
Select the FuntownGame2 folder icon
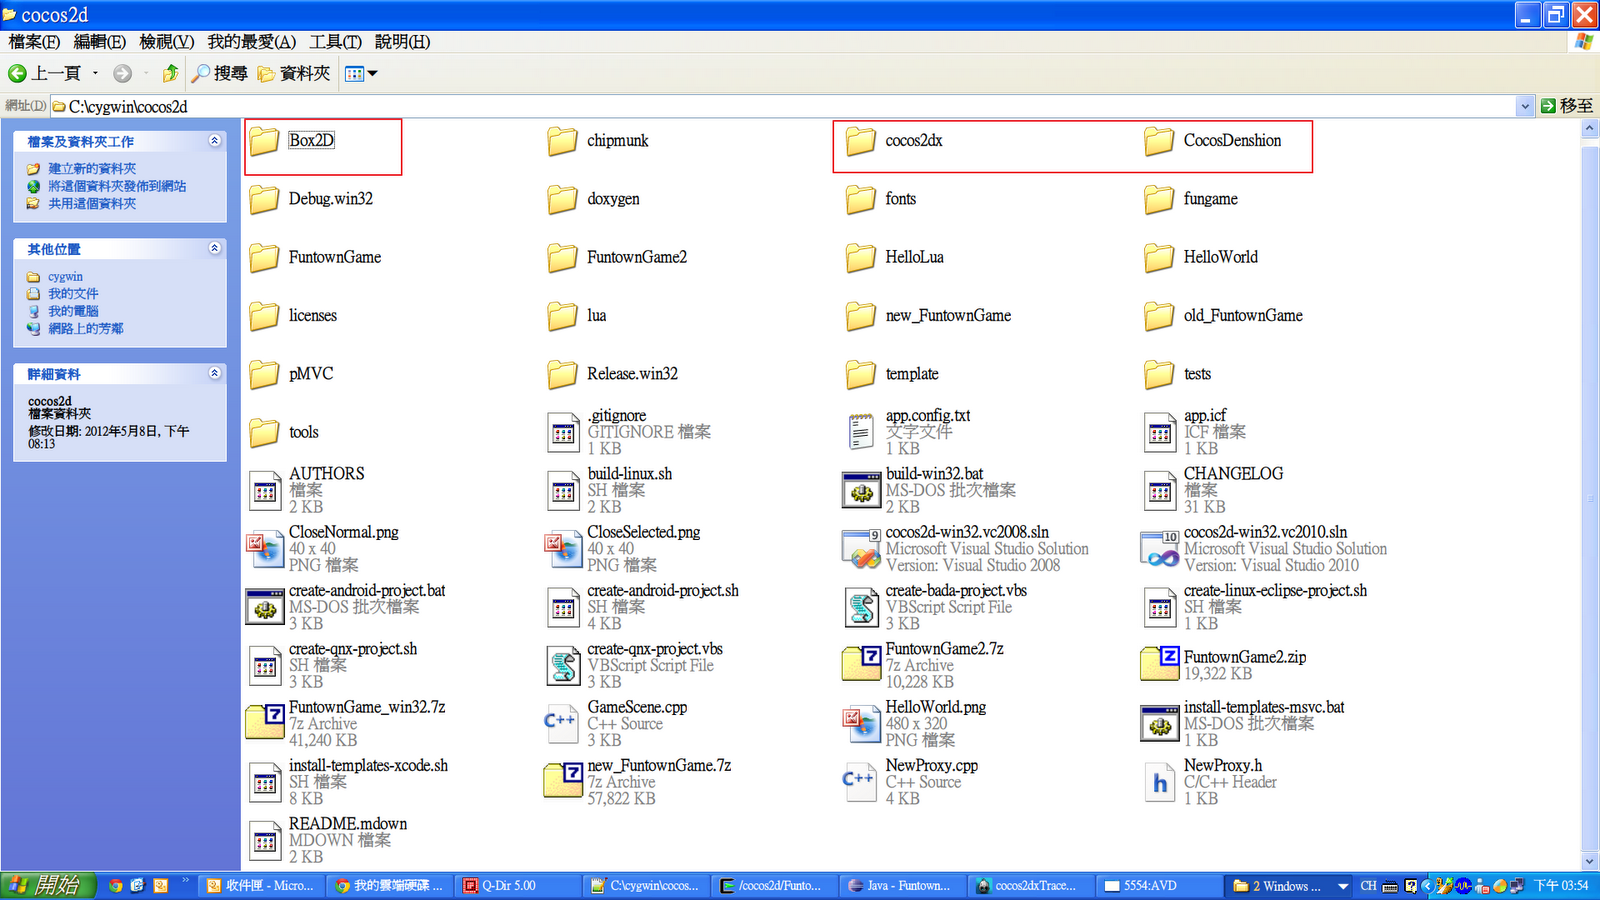tap(563, 257)
